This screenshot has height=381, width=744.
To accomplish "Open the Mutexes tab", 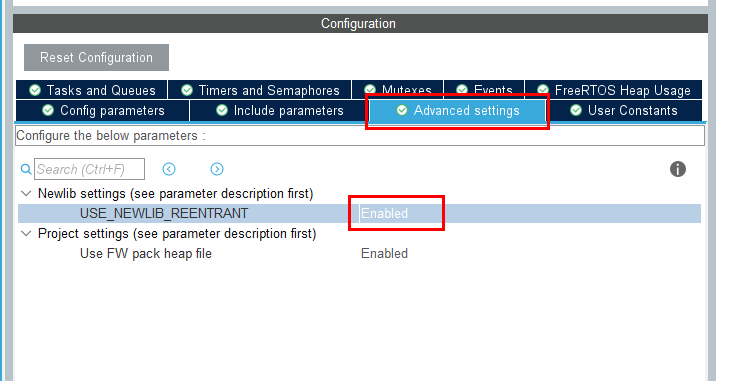I will [x=398, y=90].
